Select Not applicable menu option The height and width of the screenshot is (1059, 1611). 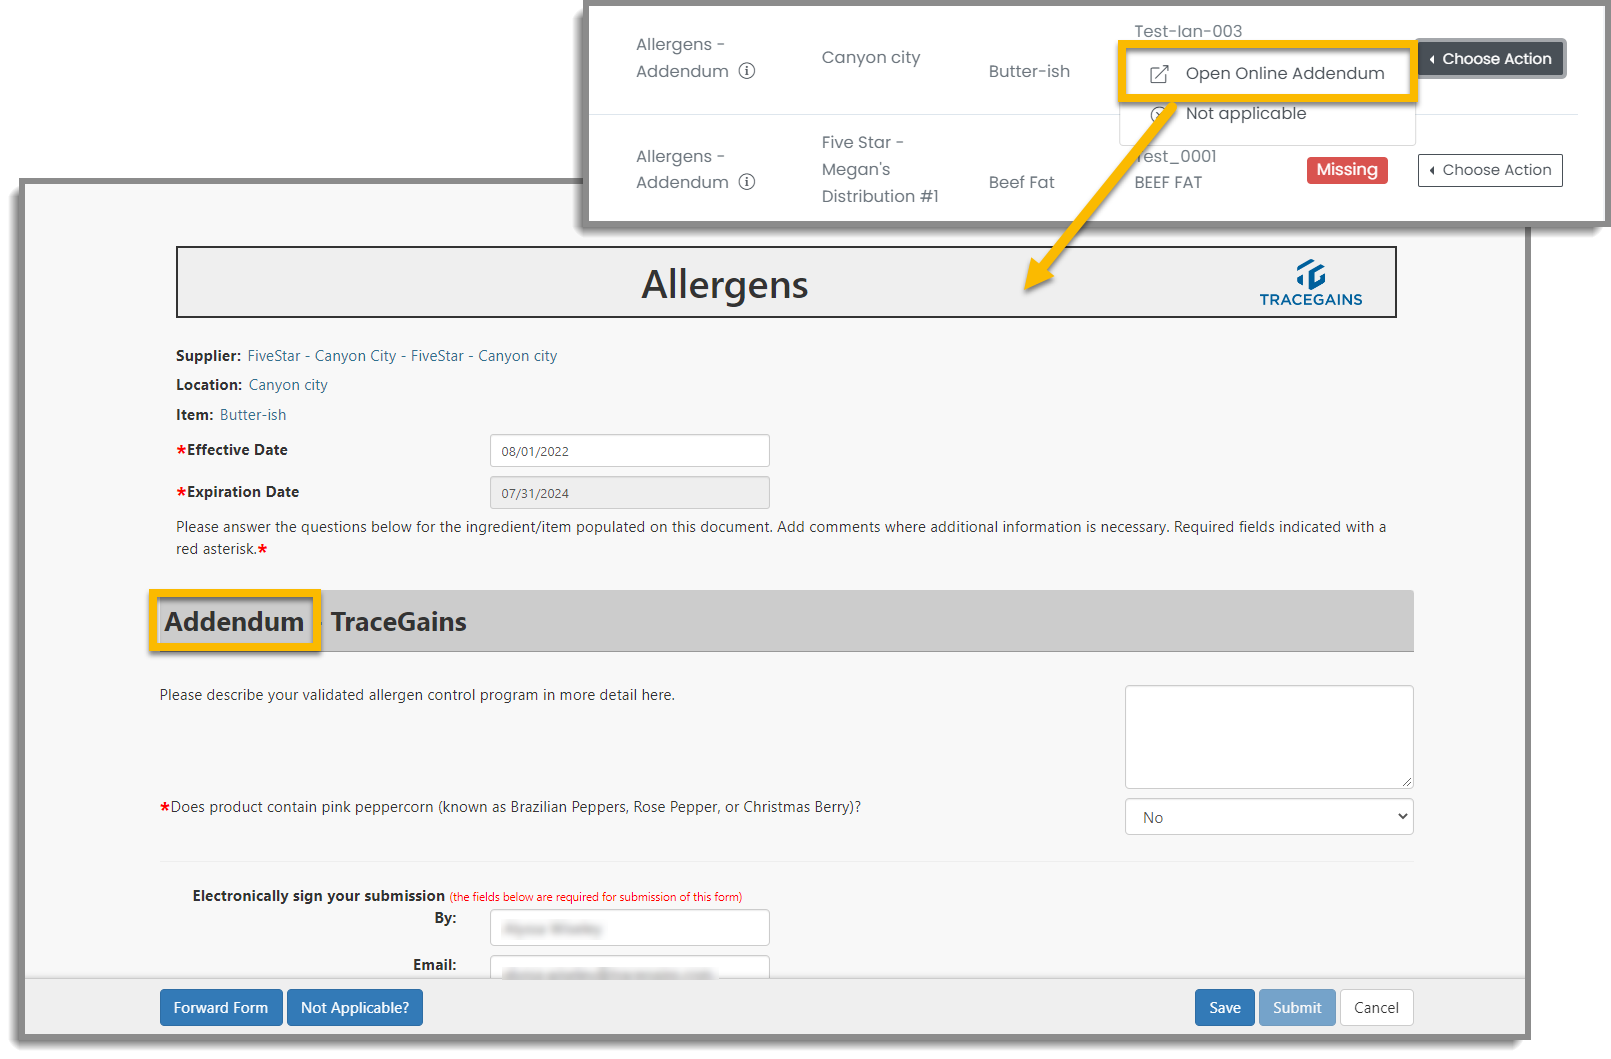pyautogui.click(x=1245, y=114)
